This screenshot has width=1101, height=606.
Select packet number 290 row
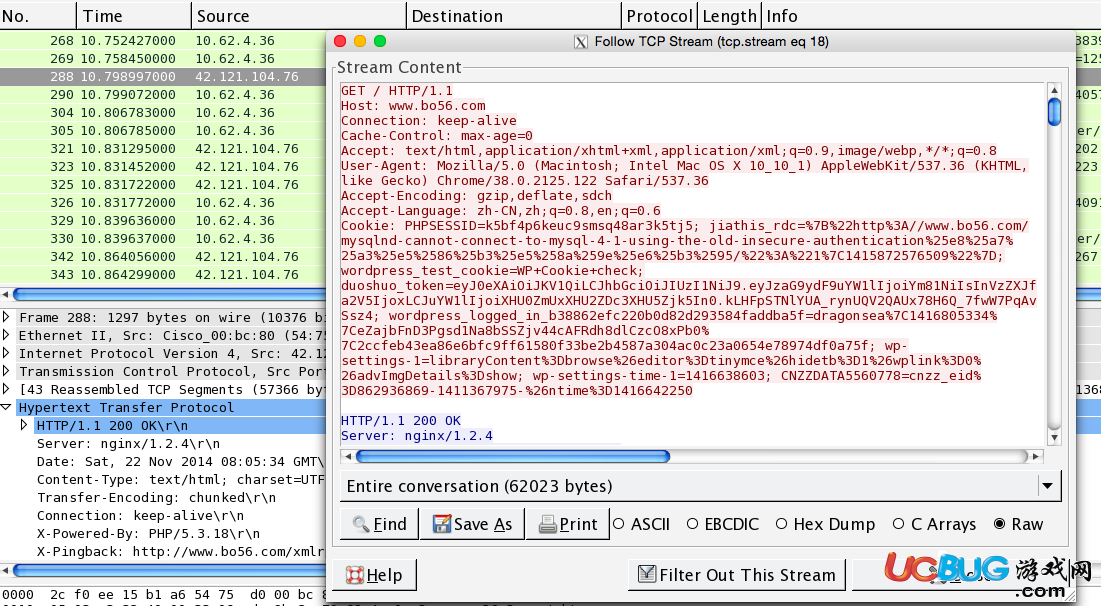(x=163, y=95)
